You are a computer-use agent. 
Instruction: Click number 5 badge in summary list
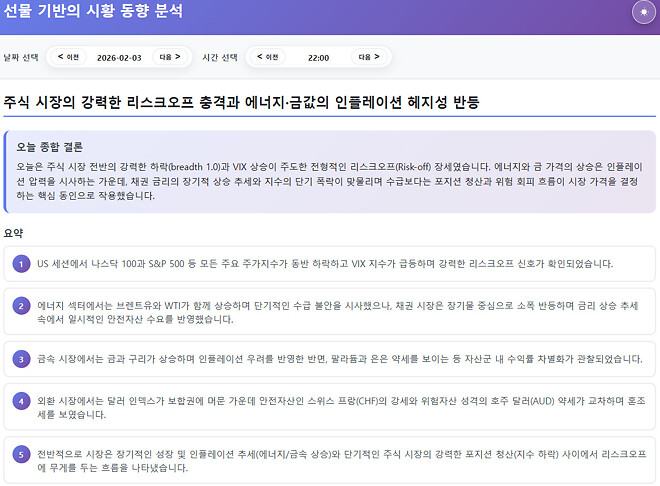click(21, 454)
